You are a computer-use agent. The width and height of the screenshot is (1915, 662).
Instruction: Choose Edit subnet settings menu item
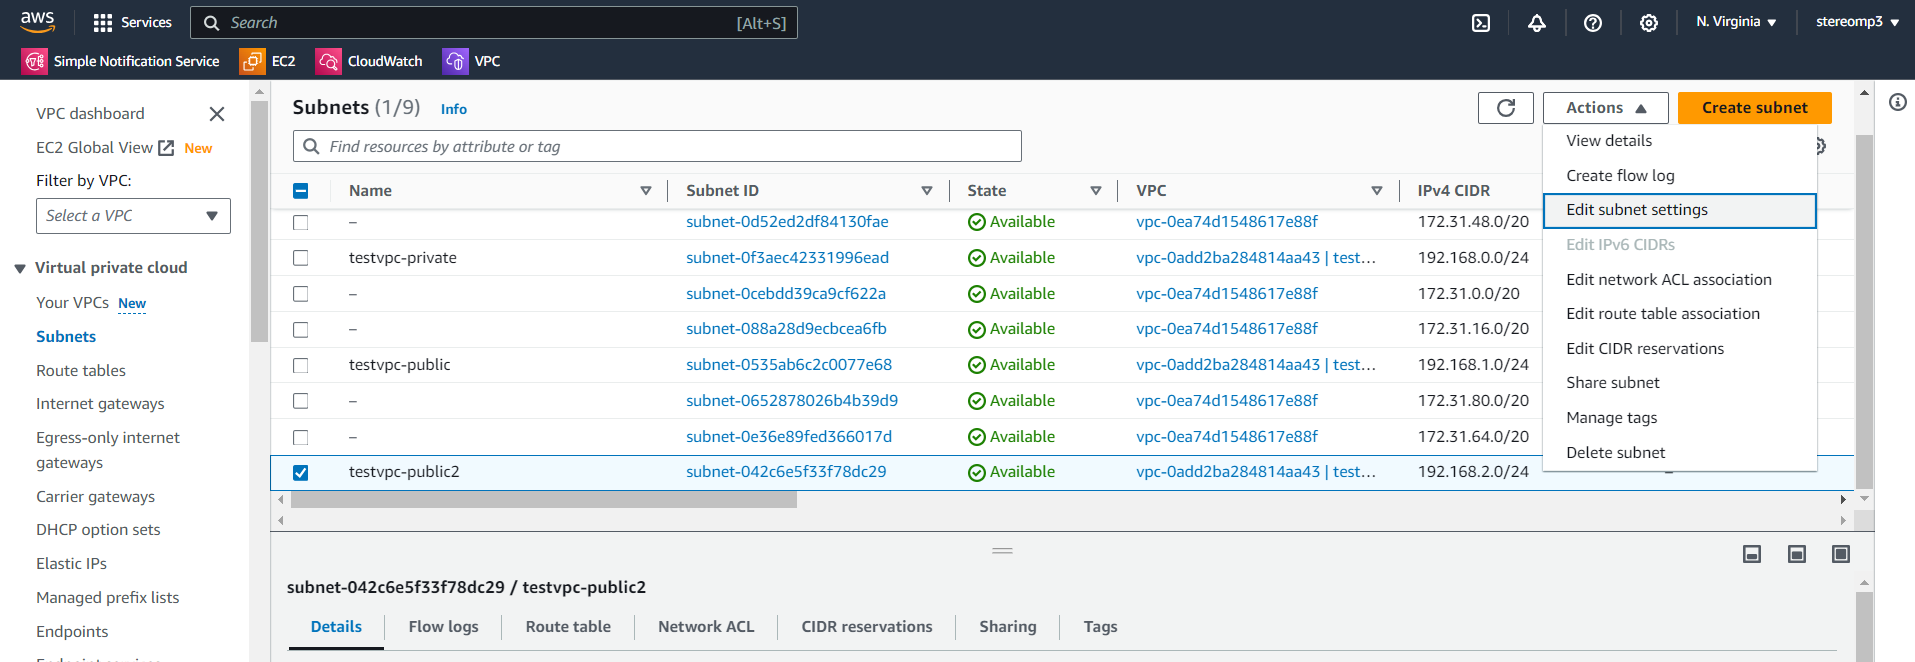point(1679,210)
